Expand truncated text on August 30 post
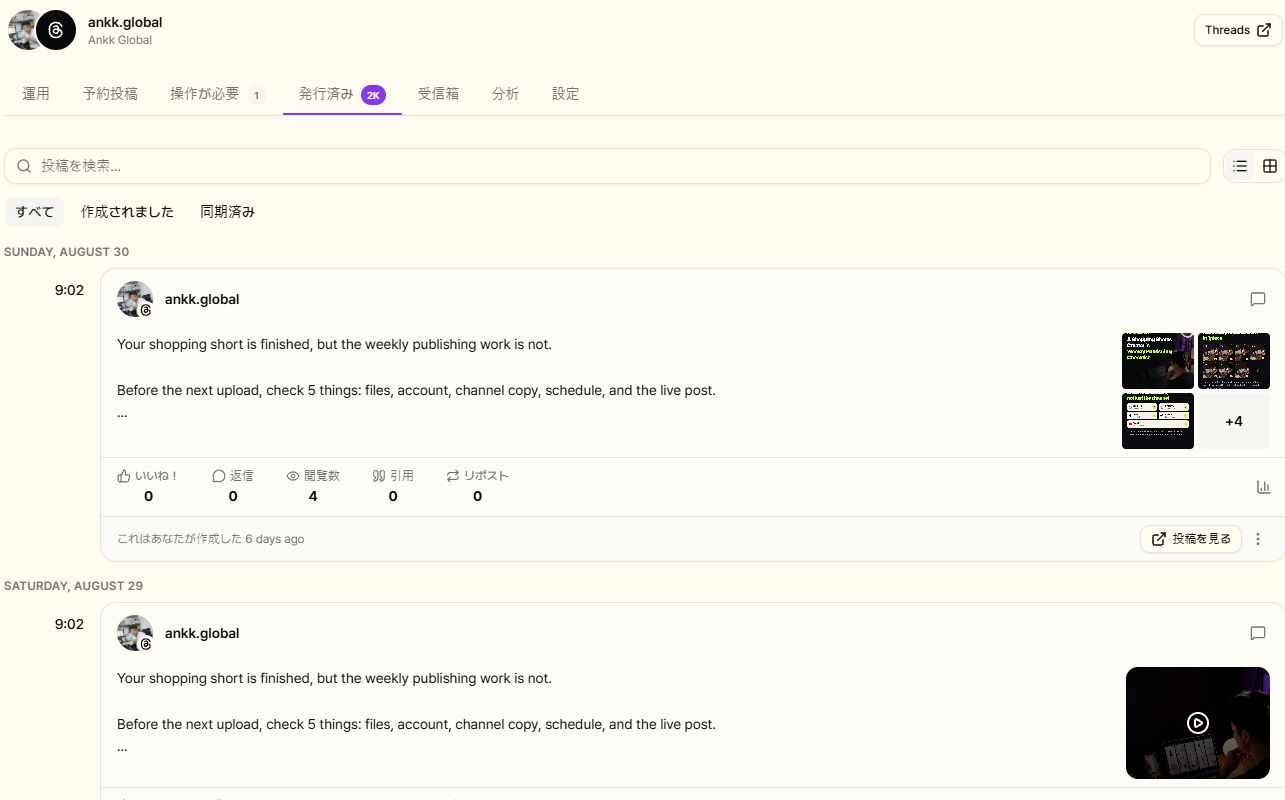Screen dimensions: 1285x800 [122, 413]
